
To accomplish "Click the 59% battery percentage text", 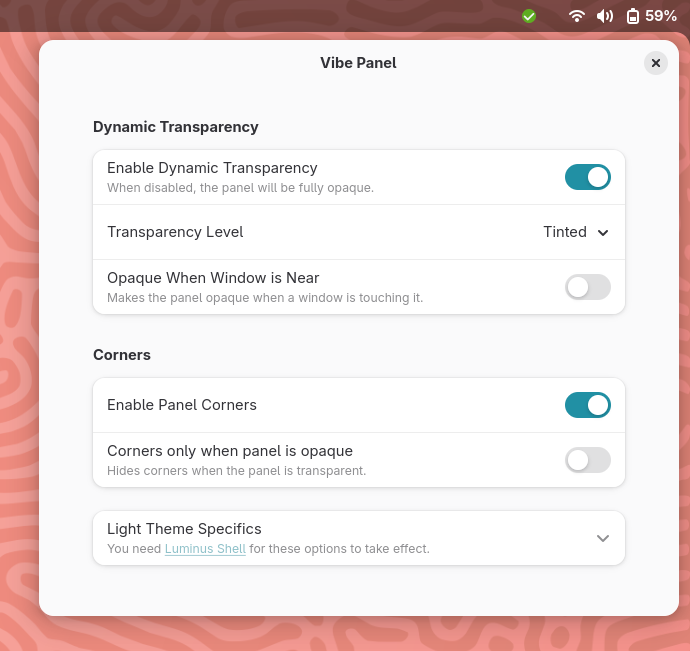I will 661,16.
